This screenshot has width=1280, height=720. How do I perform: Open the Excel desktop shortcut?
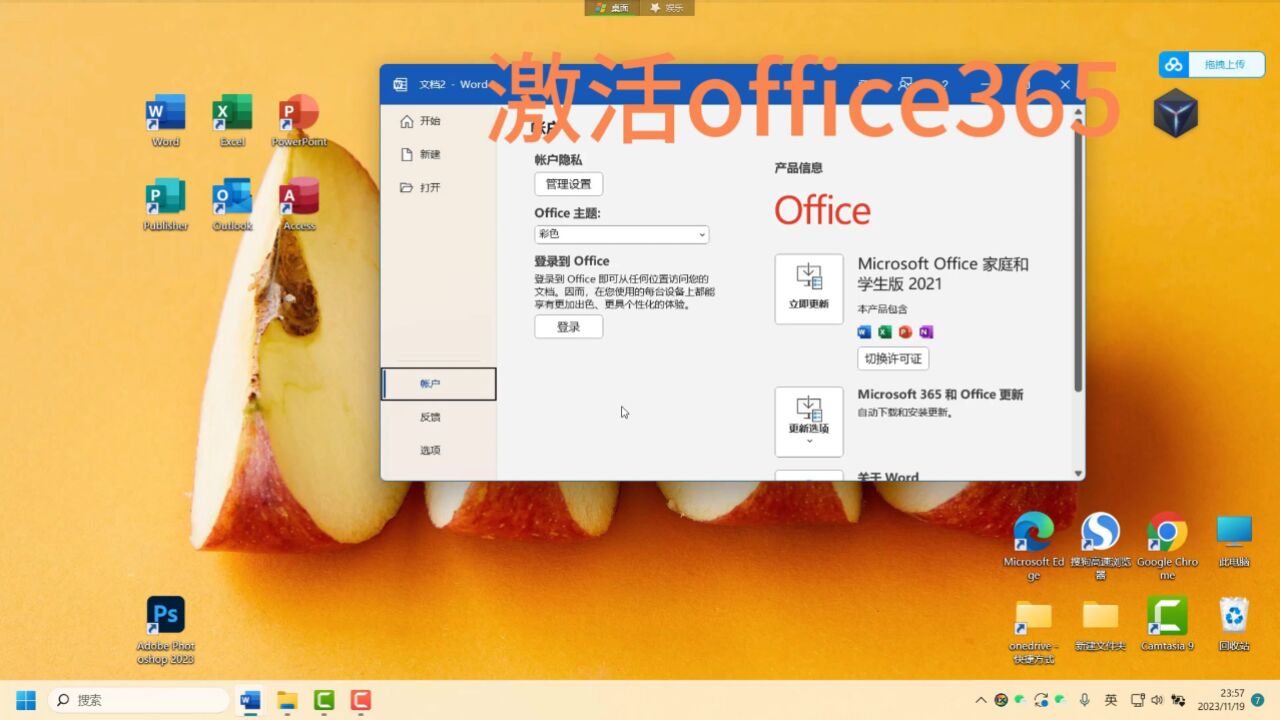(x=232, y=120)
